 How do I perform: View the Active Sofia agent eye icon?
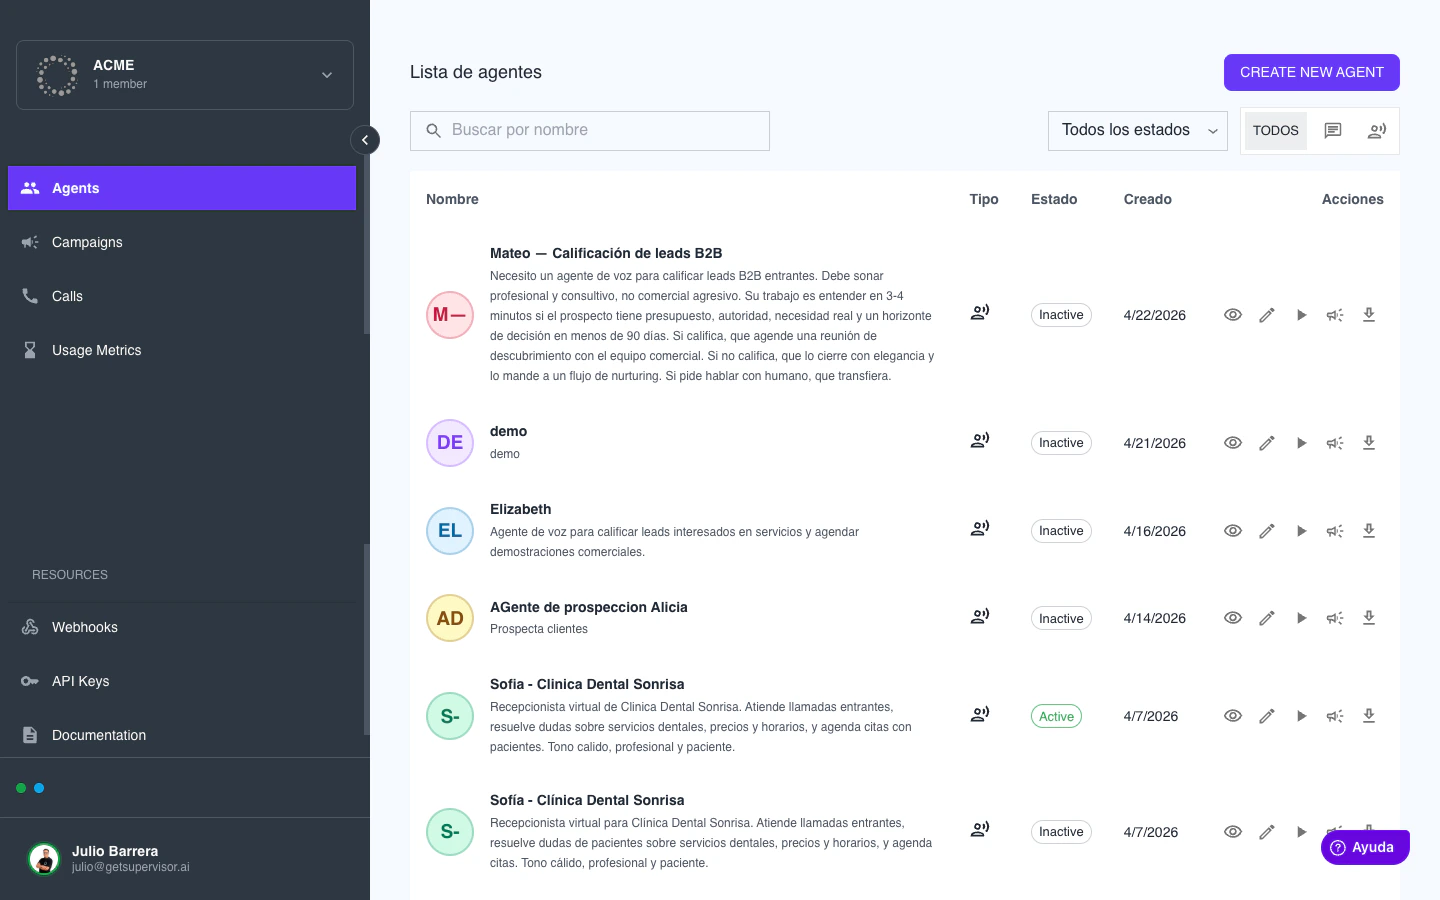(x=1233, y=716)
